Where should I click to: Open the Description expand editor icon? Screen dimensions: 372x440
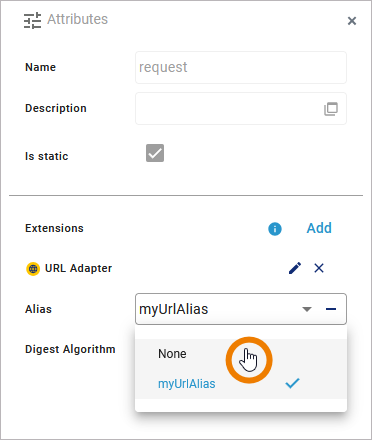[331, 109]
